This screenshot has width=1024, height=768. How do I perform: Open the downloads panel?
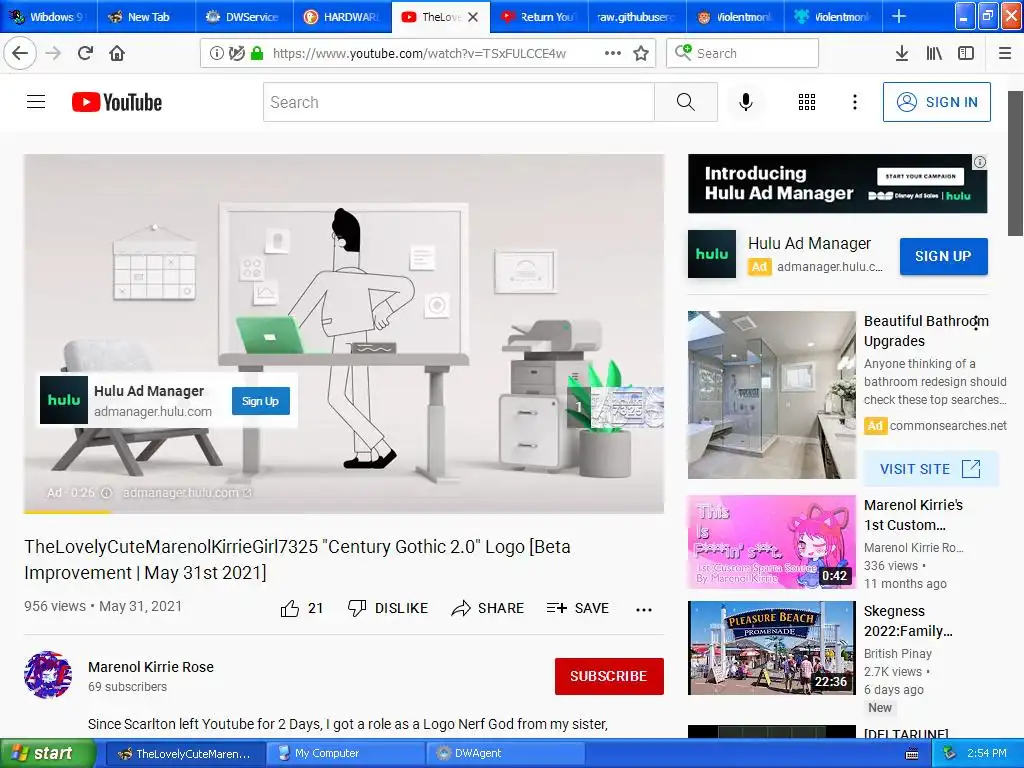902,53
